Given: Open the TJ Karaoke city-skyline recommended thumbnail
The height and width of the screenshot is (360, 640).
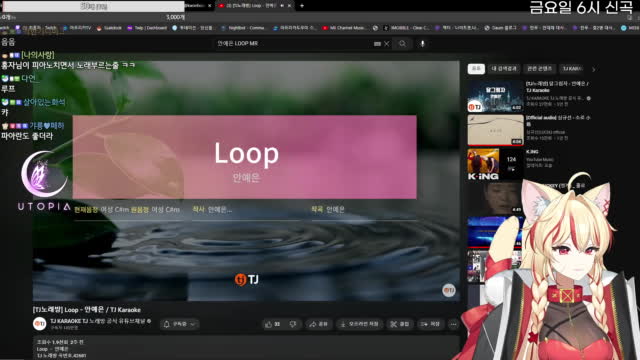Looking at the screenshot, I should click(496, 96).
